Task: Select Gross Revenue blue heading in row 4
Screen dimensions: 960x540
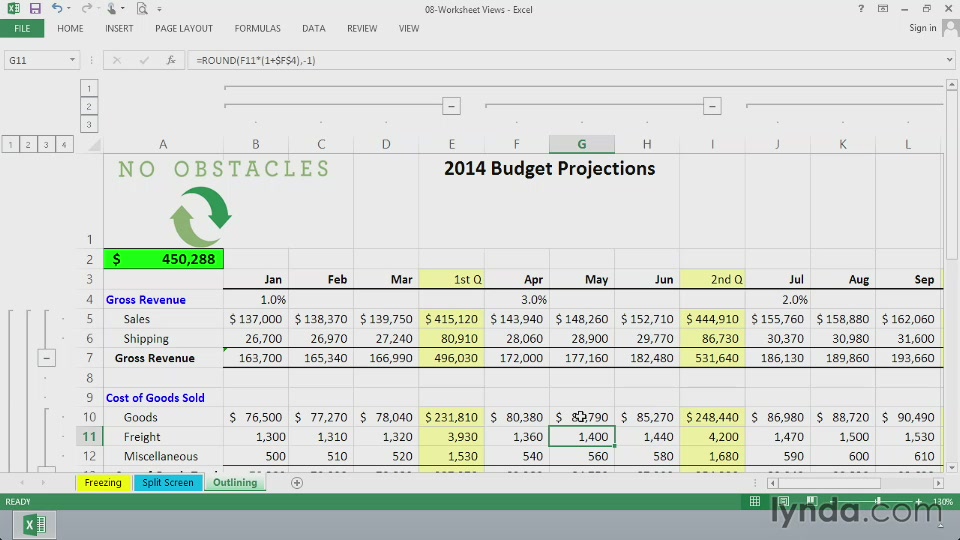Action: point(146,299)
